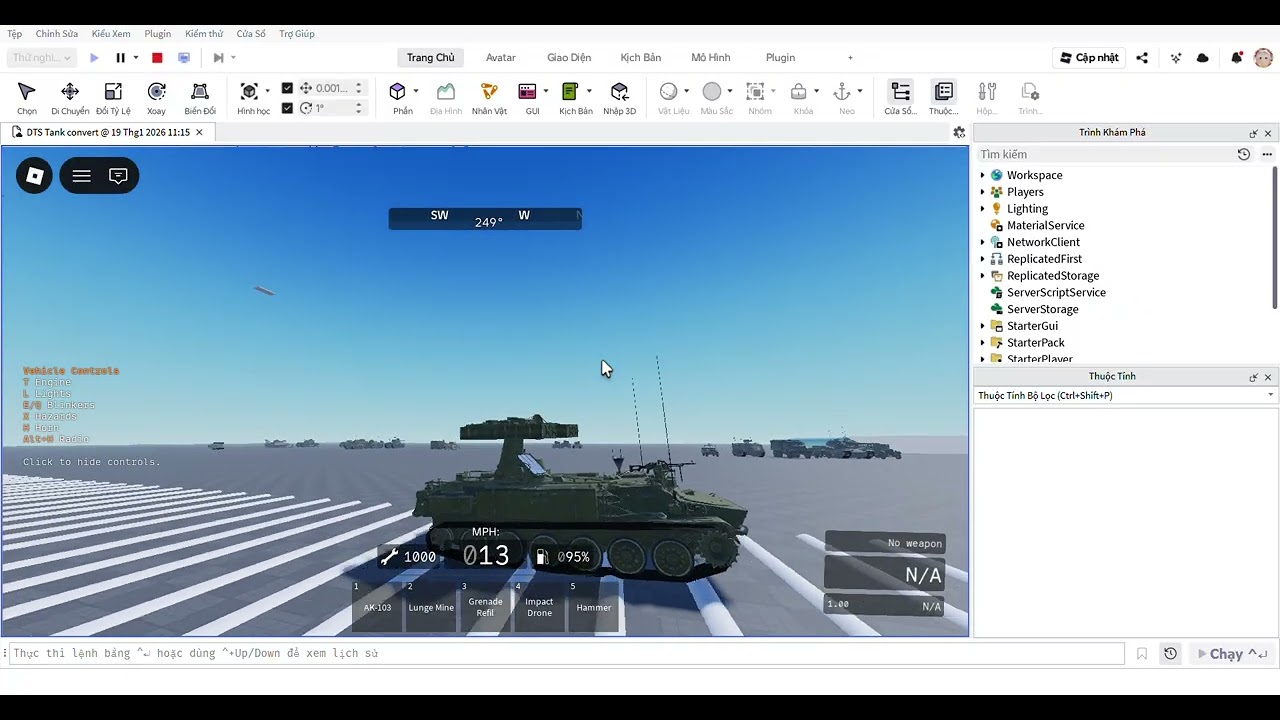Click the Cập nhật update button

[1089, 58]
